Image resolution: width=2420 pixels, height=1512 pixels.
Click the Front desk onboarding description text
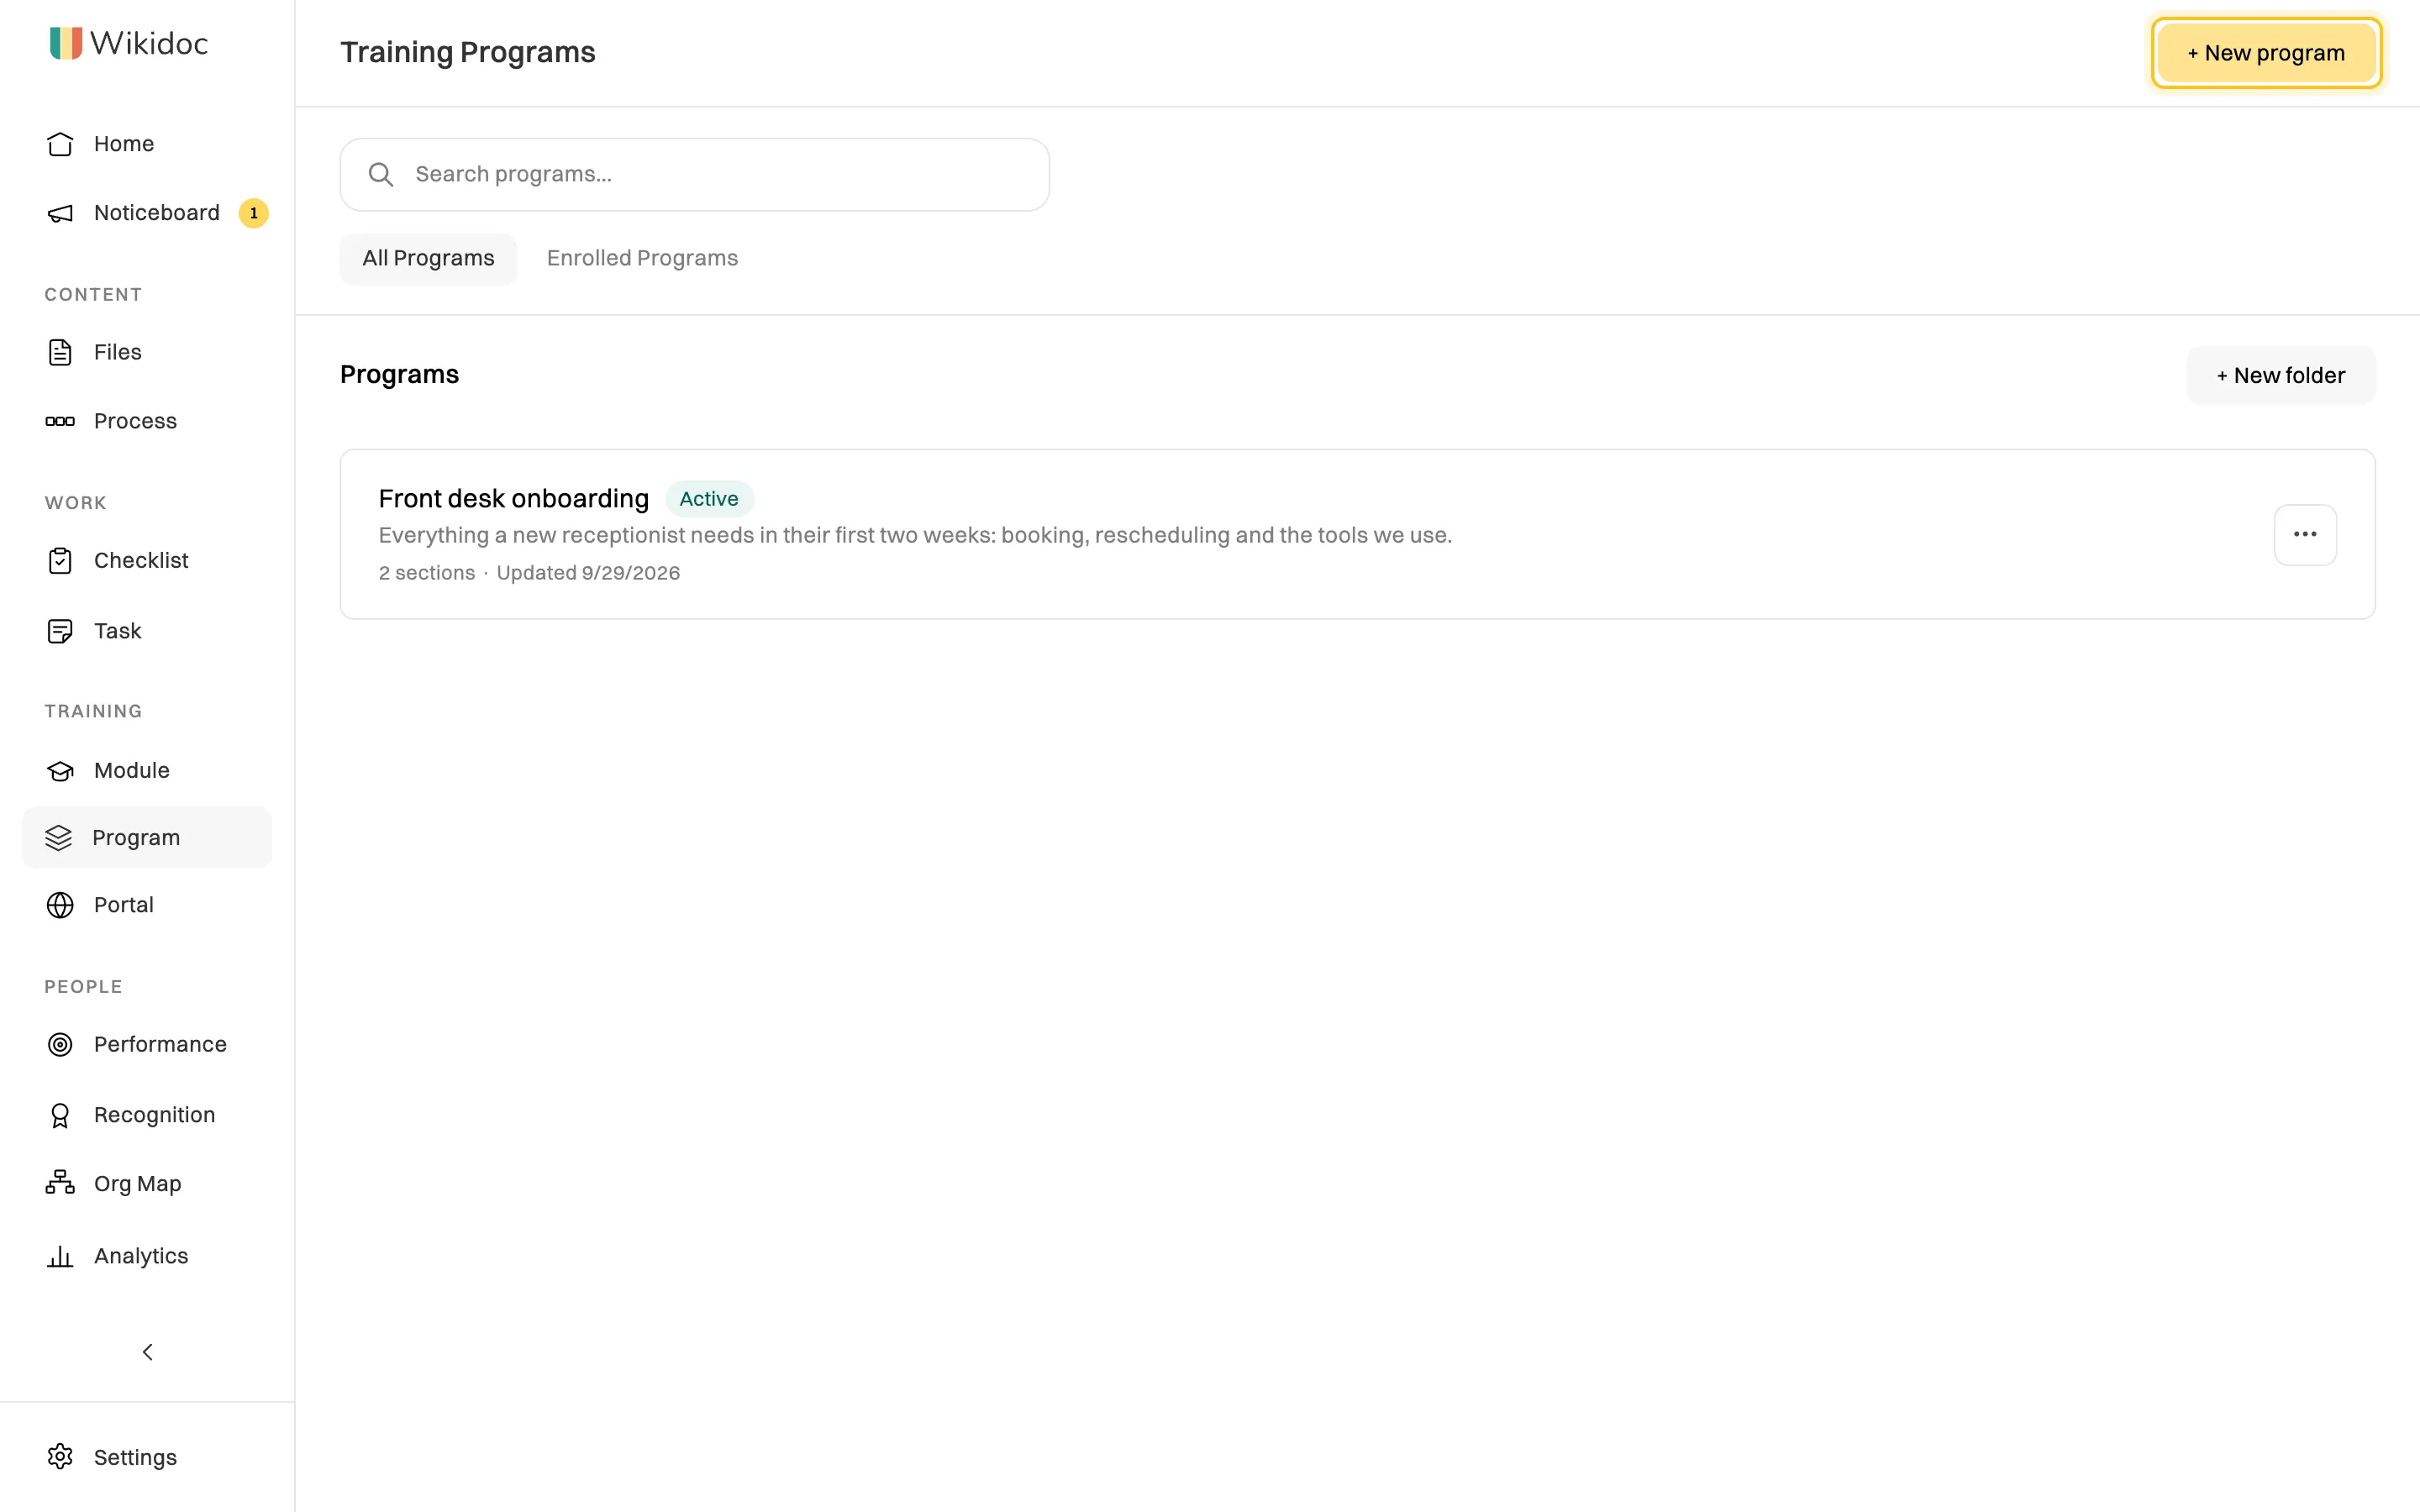pyautogui.click(x=915, y=536)
